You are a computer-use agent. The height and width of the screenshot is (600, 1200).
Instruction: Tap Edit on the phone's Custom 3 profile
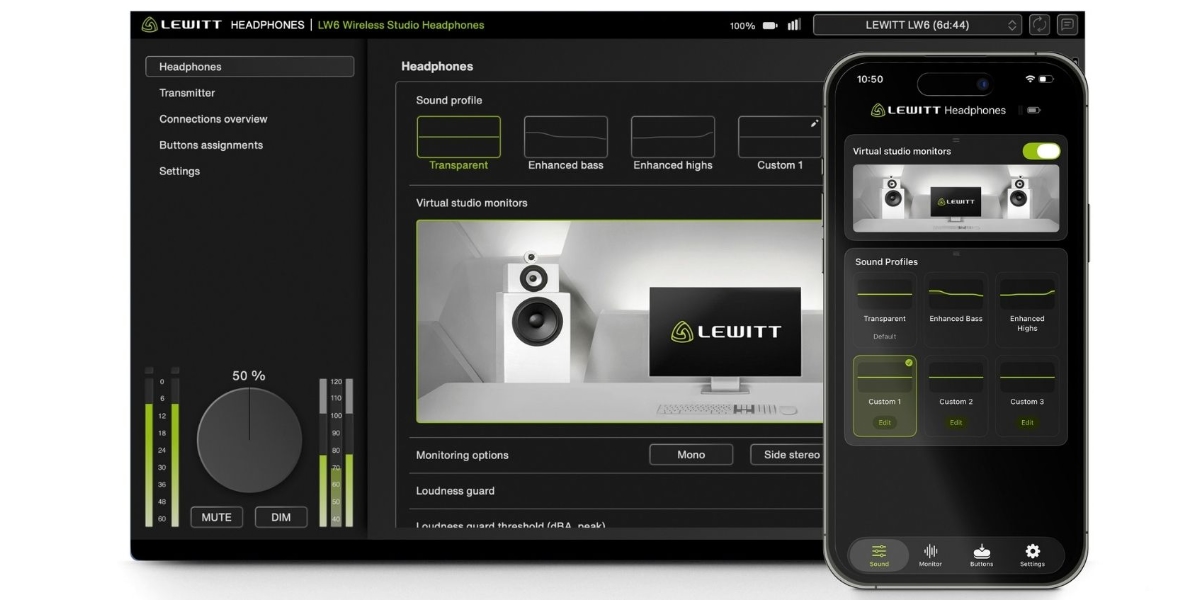tap(1027, 423)
